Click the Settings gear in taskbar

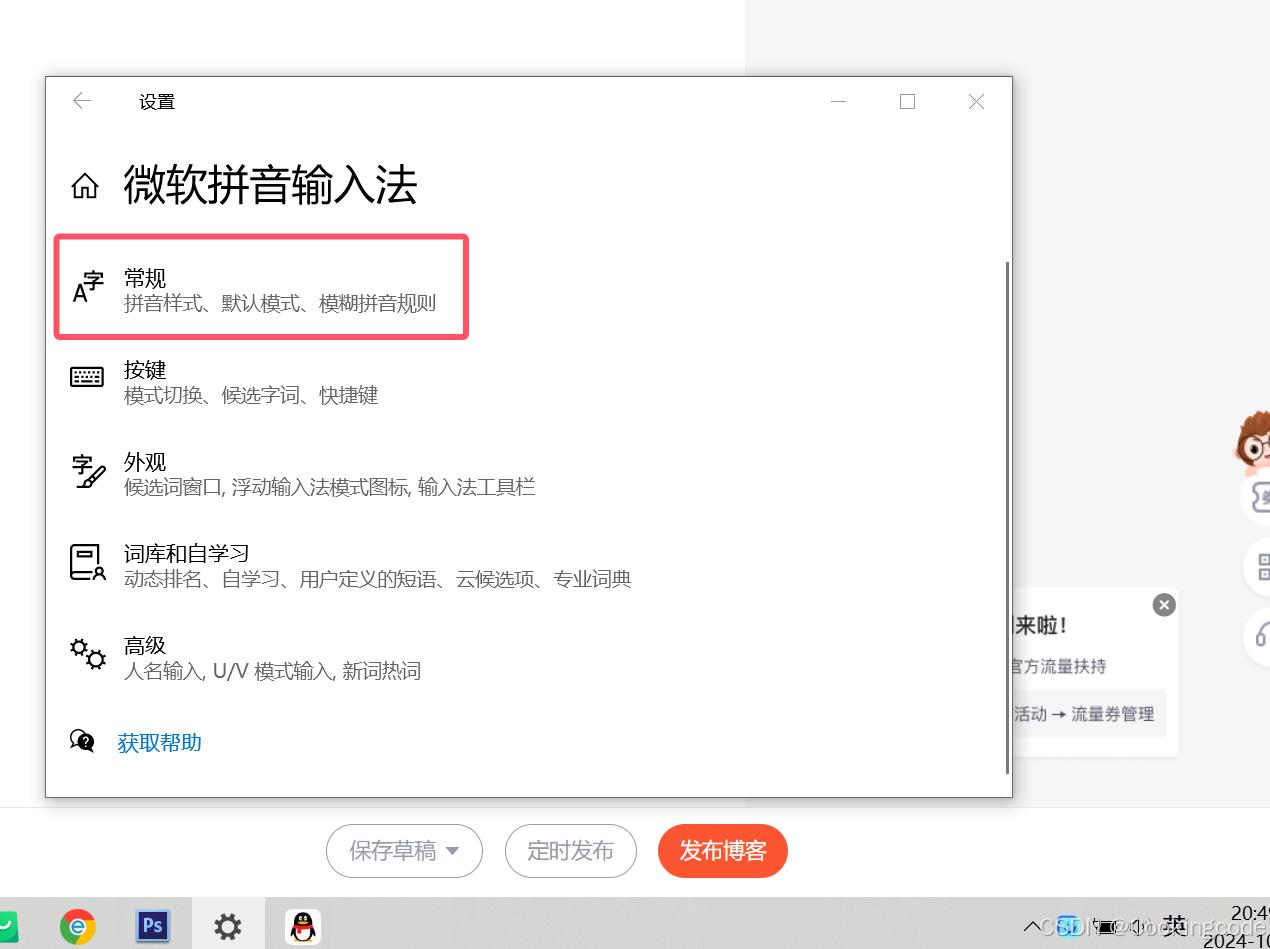pyautogui.click(x=228, y=927)
